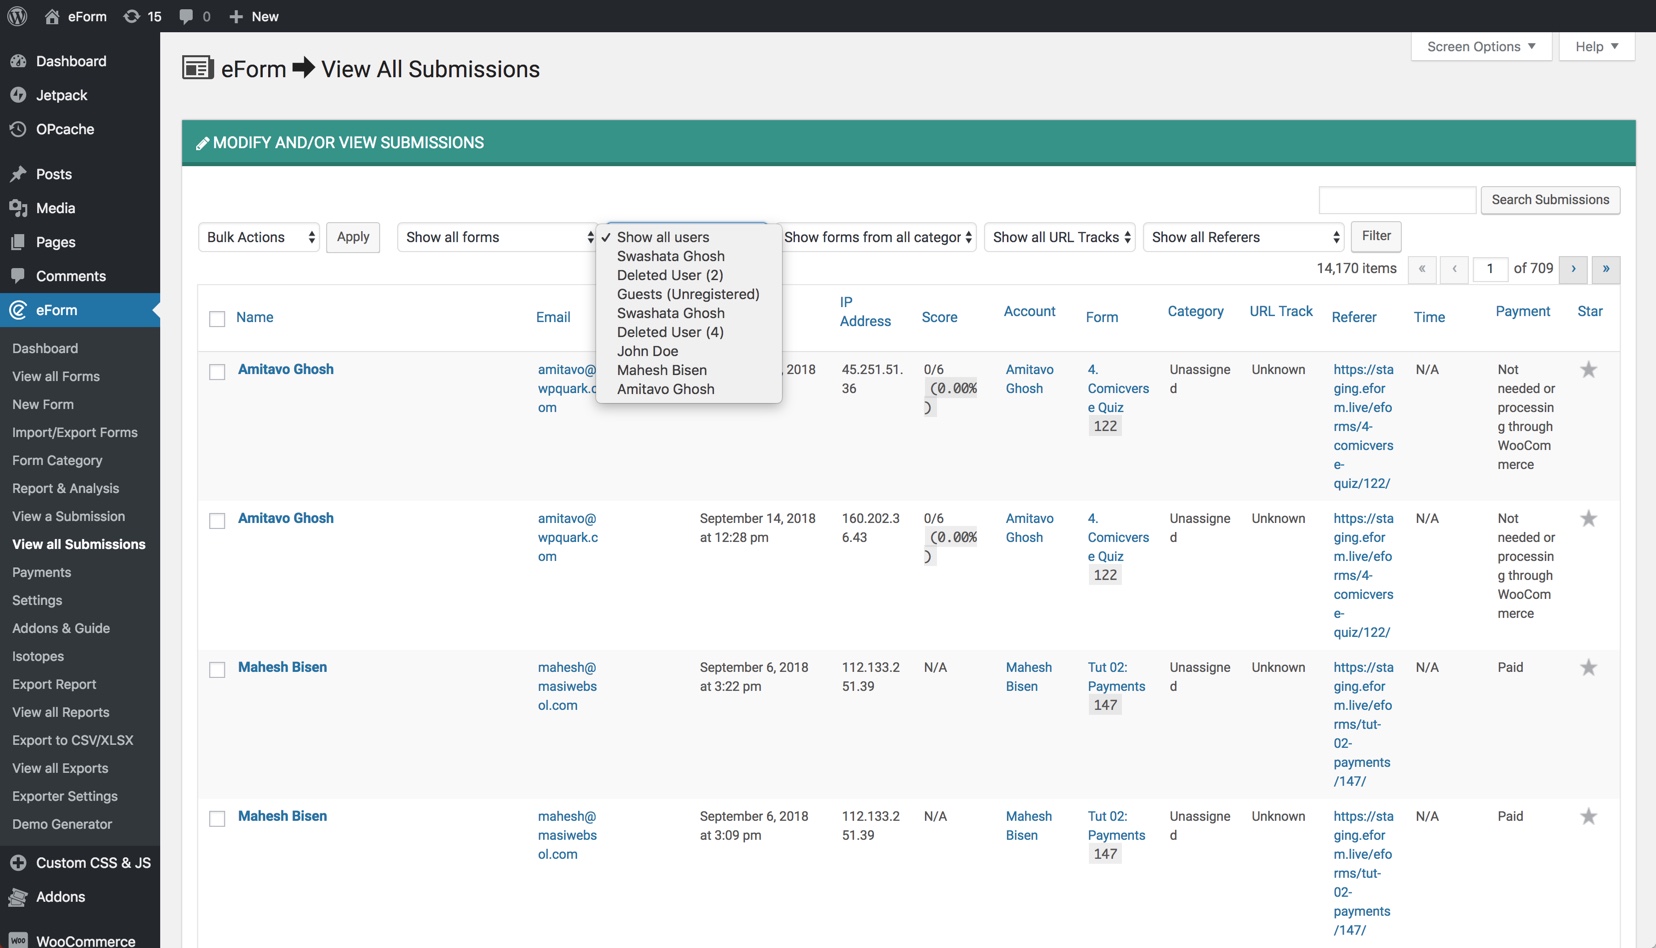This screenshot has height=948, width=1656.
Task: Click the Comments sidebar icon
Action: click(18, 276)
